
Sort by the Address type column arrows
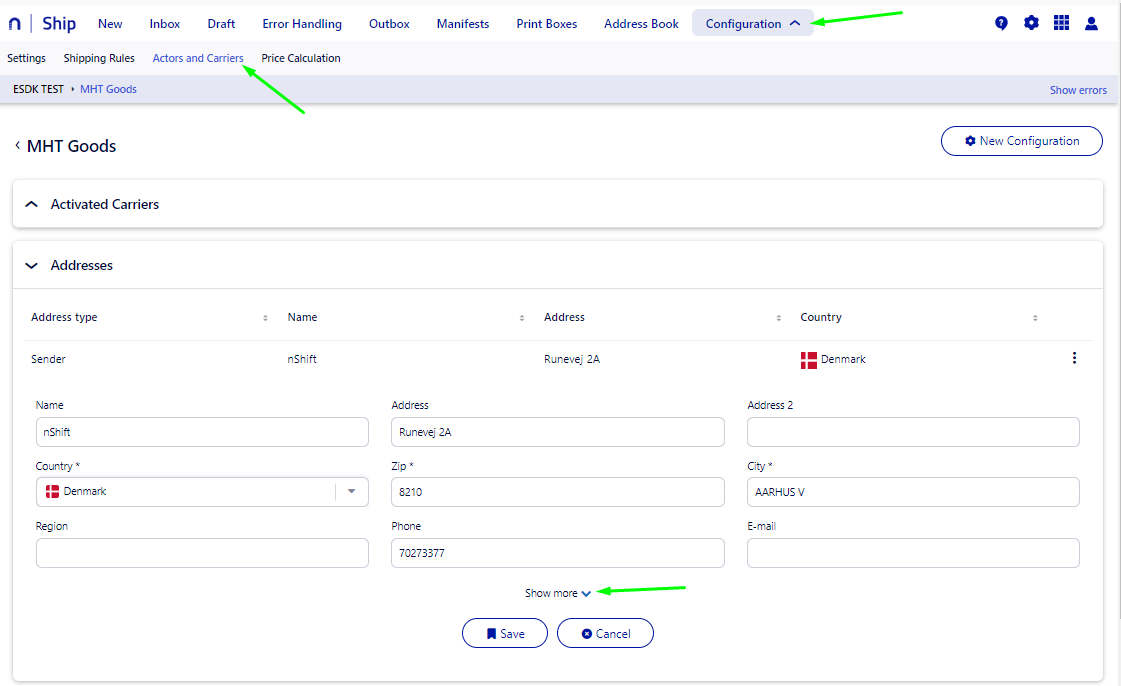tap(265, 318)
